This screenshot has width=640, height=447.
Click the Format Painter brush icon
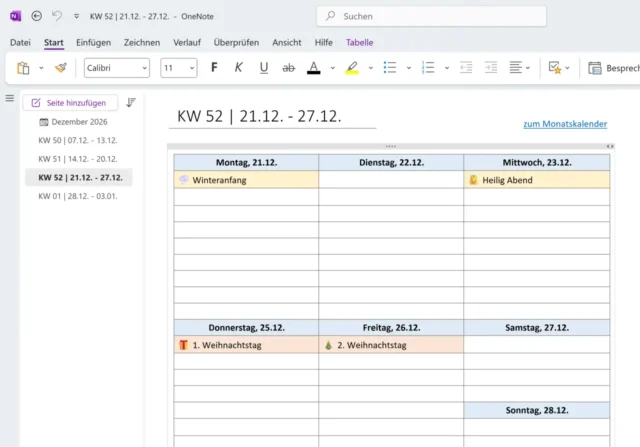click(61, 68)
